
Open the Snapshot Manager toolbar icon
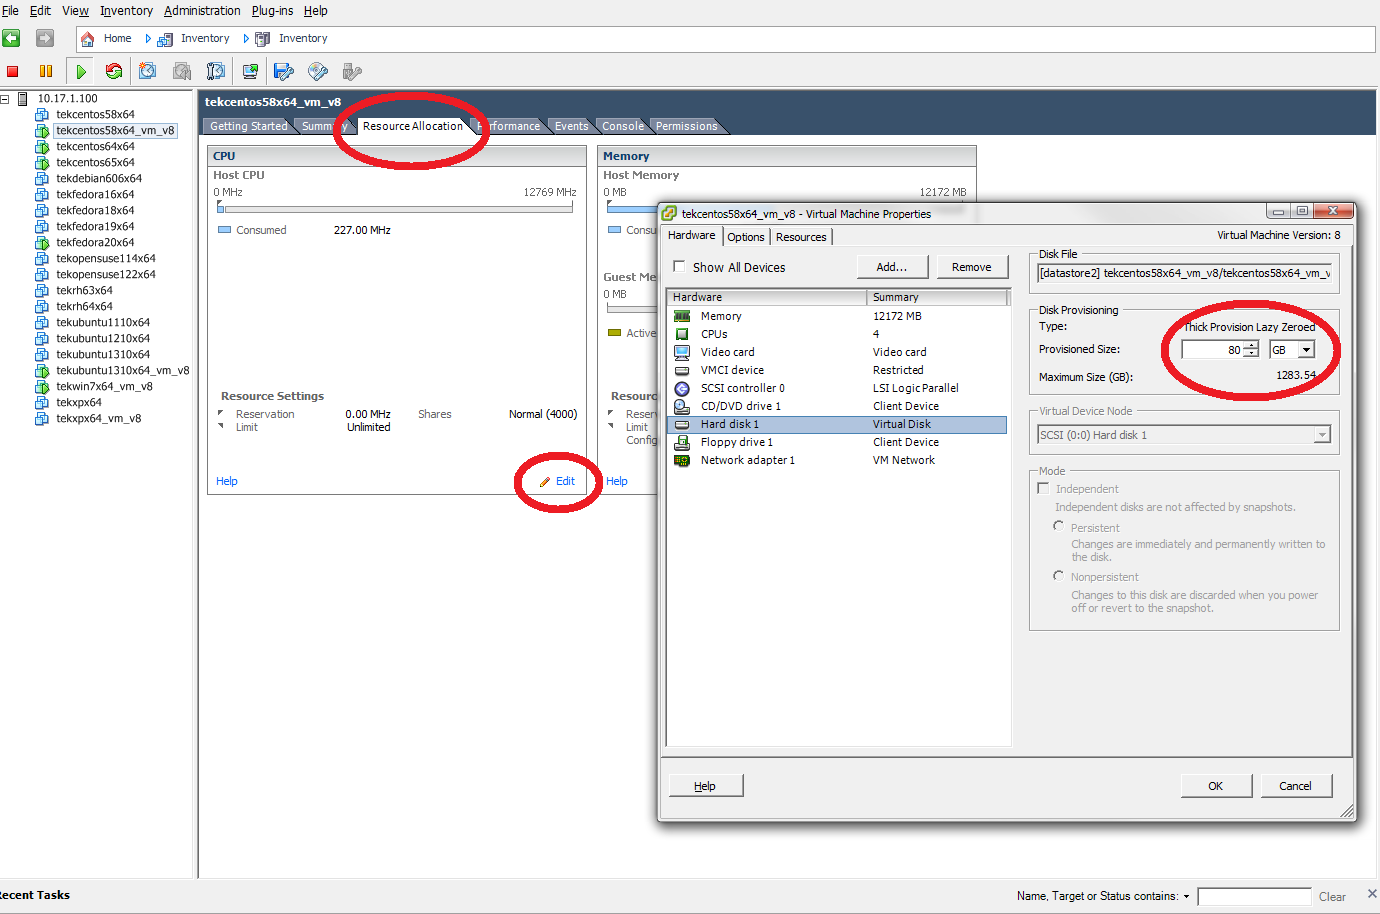216,71
